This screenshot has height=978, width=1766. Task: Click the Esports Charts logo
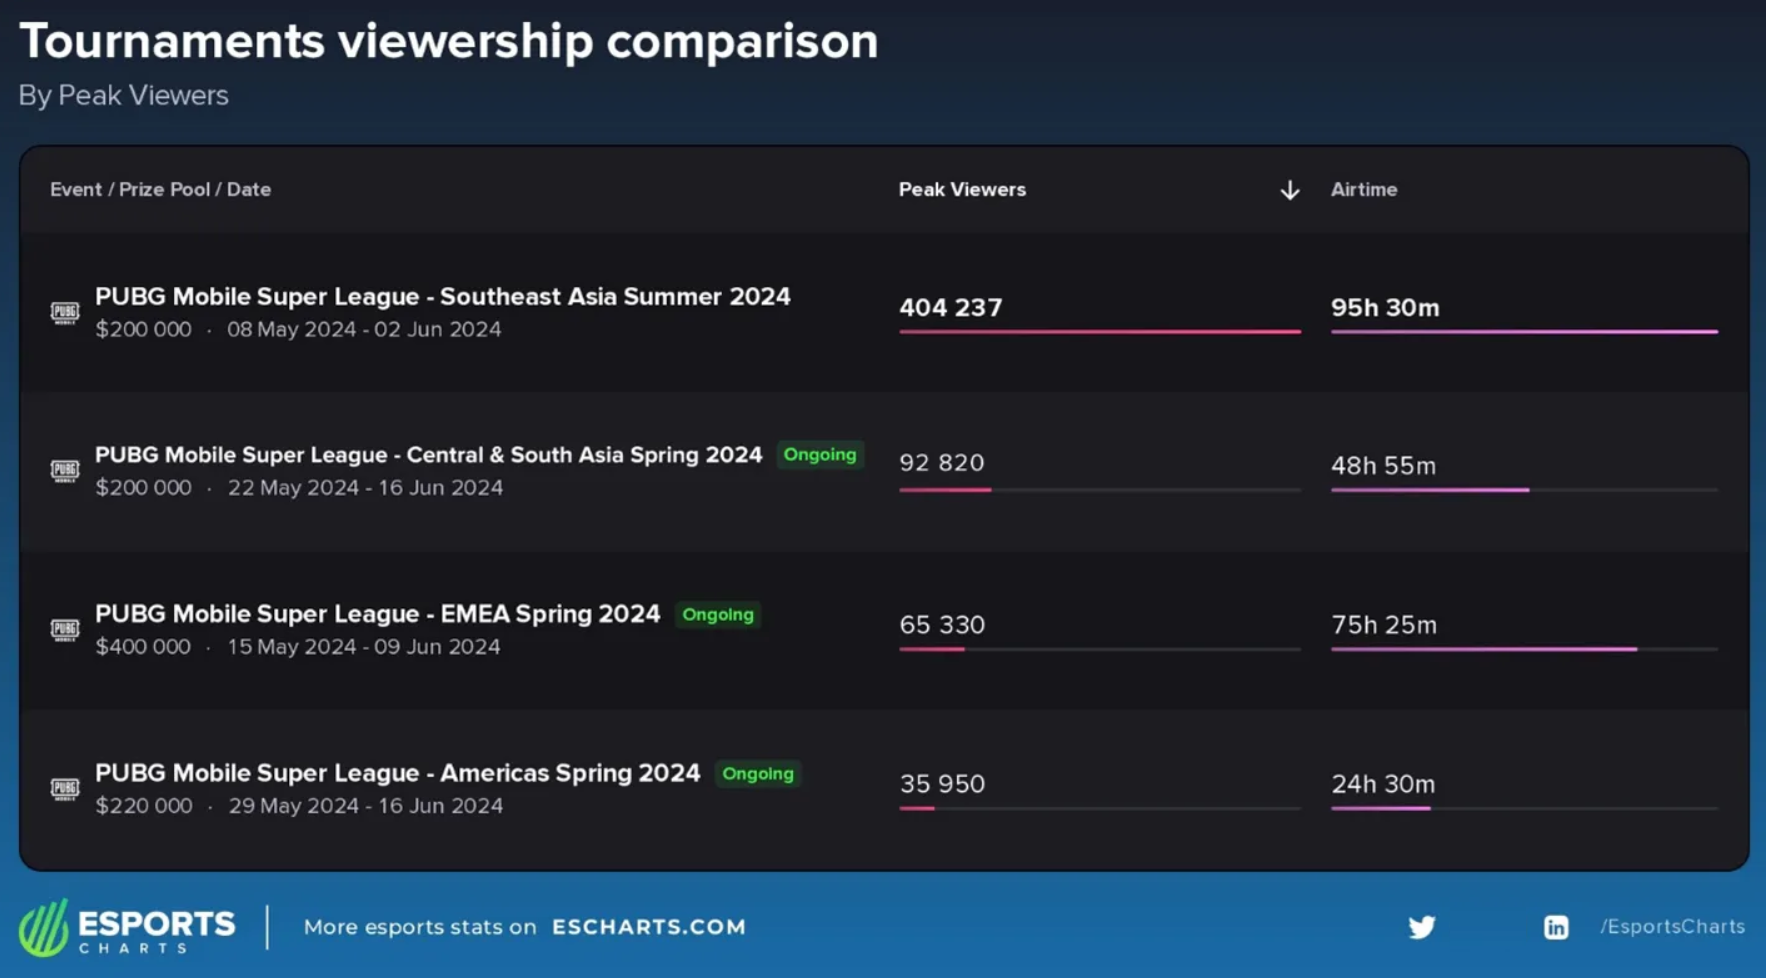[127, 928]
